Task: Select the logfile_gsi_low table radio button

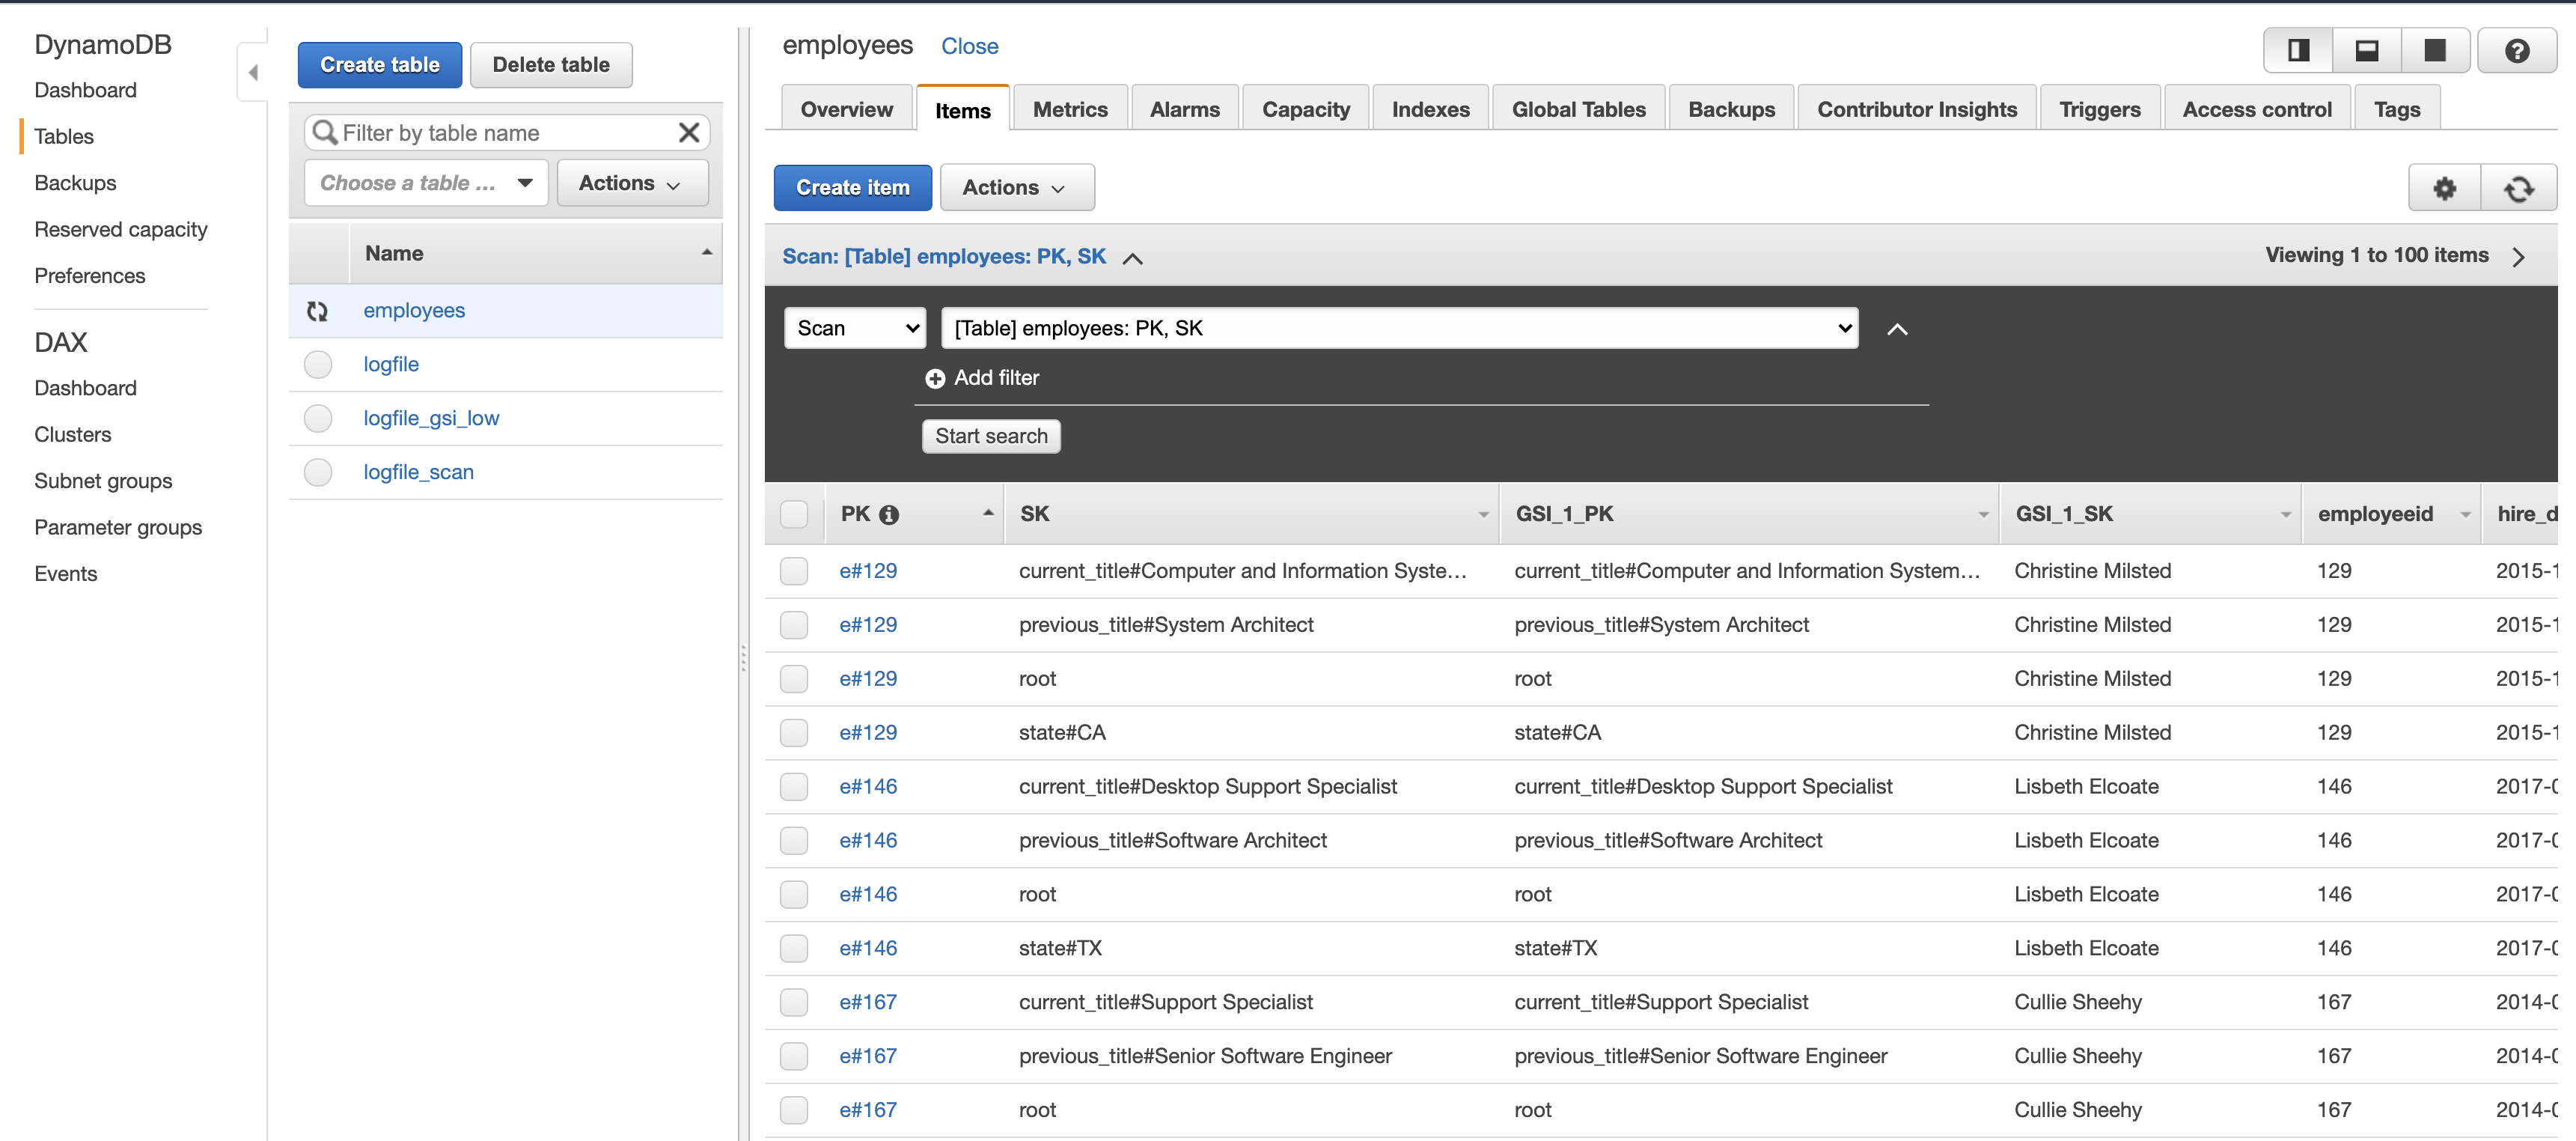Action: pos(318,419)
